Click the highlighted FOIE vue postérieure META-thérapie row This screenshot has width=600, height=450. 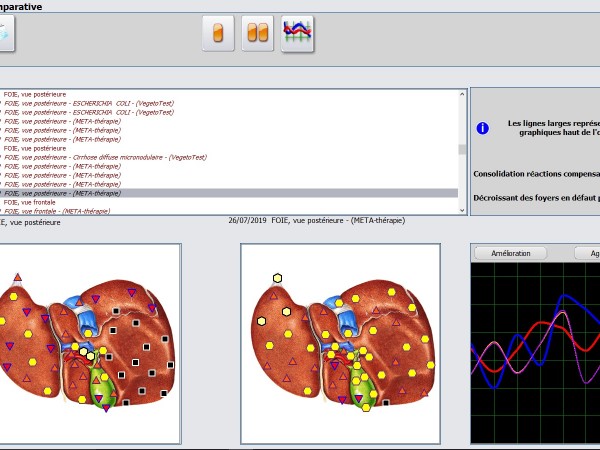[68, 193]
